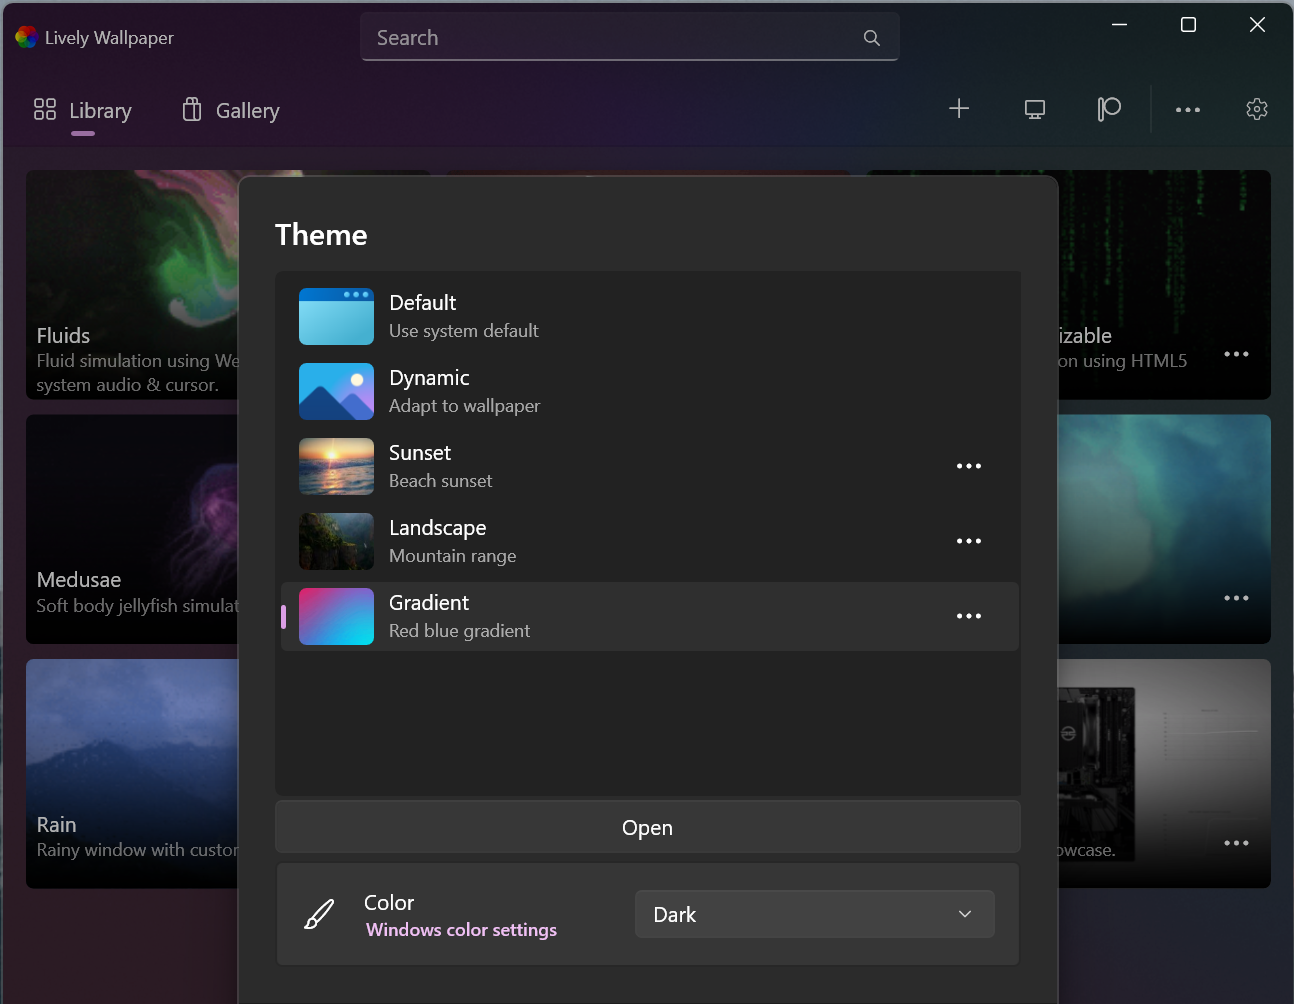
Task: Open the Windows color settings link
Action: (461, 930)
